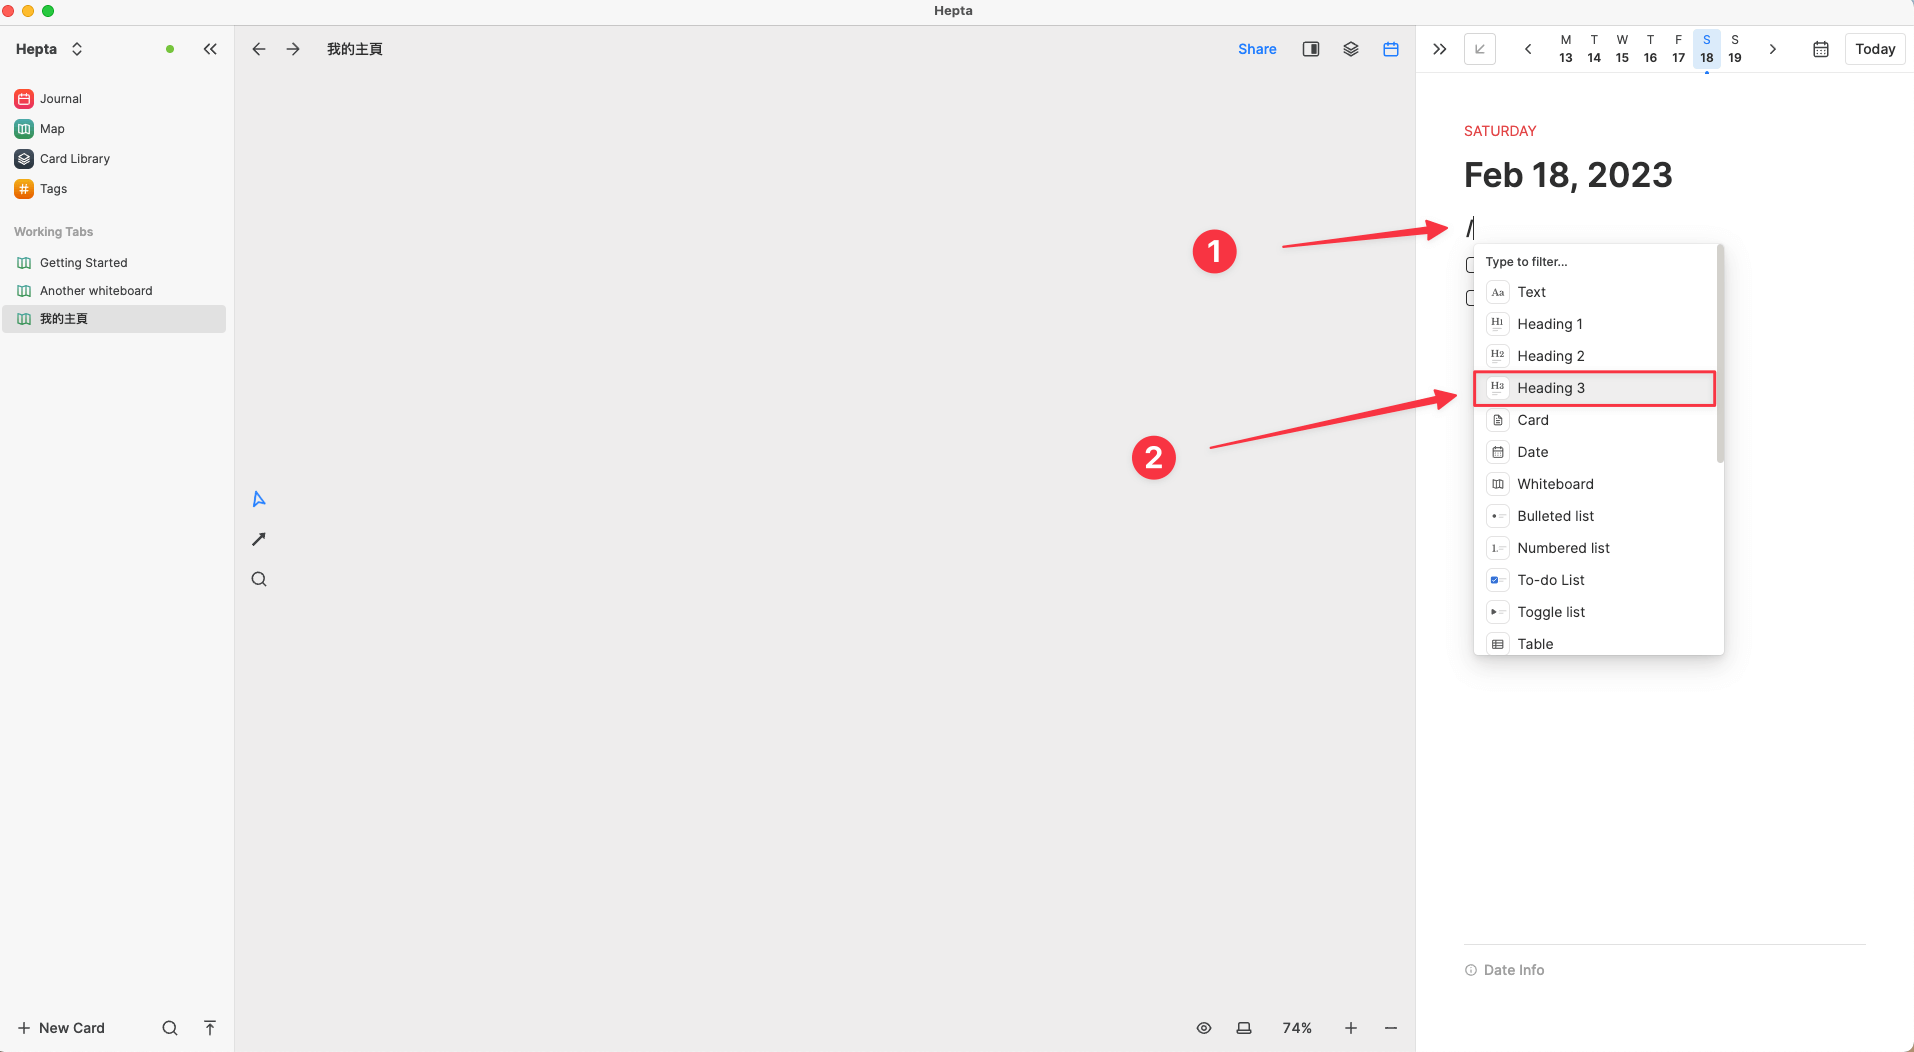Viewport: 1914px width, 1052px height.
Task: Toggle the right side panel view icon
Action: point(1310,49)
